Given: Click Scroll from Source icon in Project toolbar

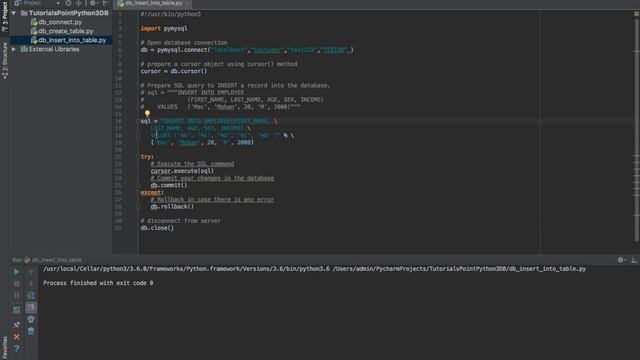Looking at the screenshot, I should tap(68, 3).
